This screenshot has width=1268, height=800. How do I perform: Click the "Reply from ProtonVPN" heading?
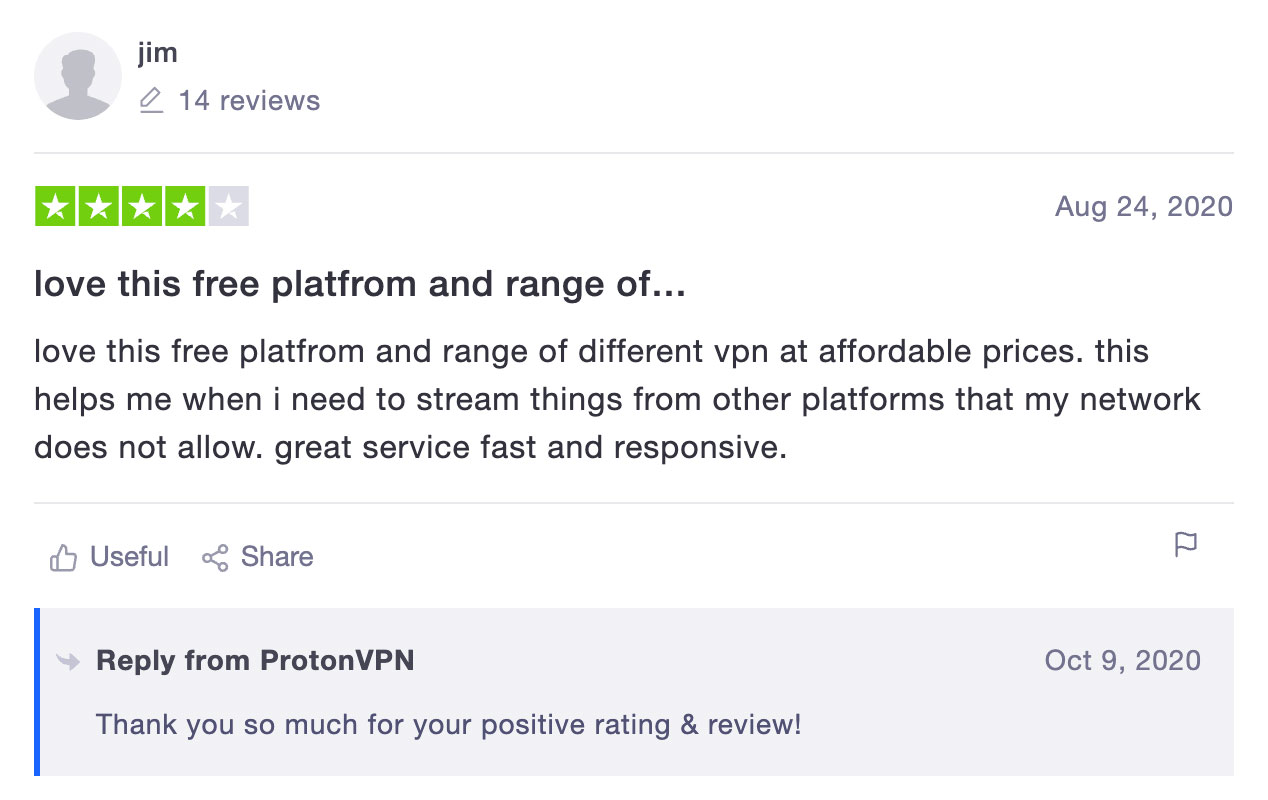click(x=255, y=661)
